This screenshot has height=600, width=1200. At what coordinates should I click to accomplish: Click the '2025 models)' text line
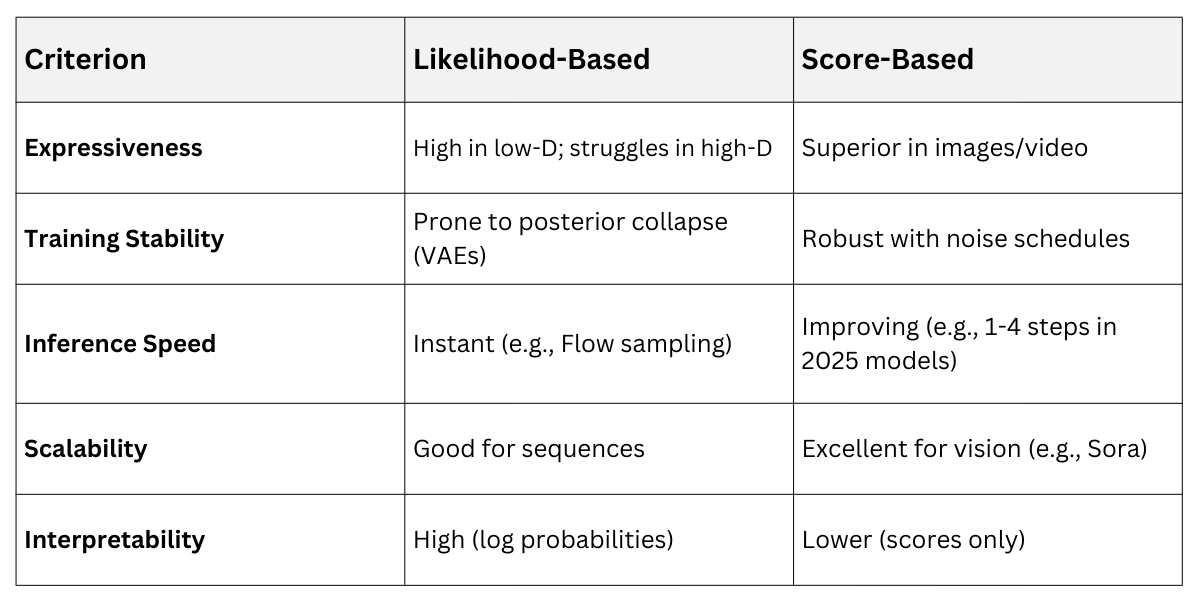click(x=878, y=361)
